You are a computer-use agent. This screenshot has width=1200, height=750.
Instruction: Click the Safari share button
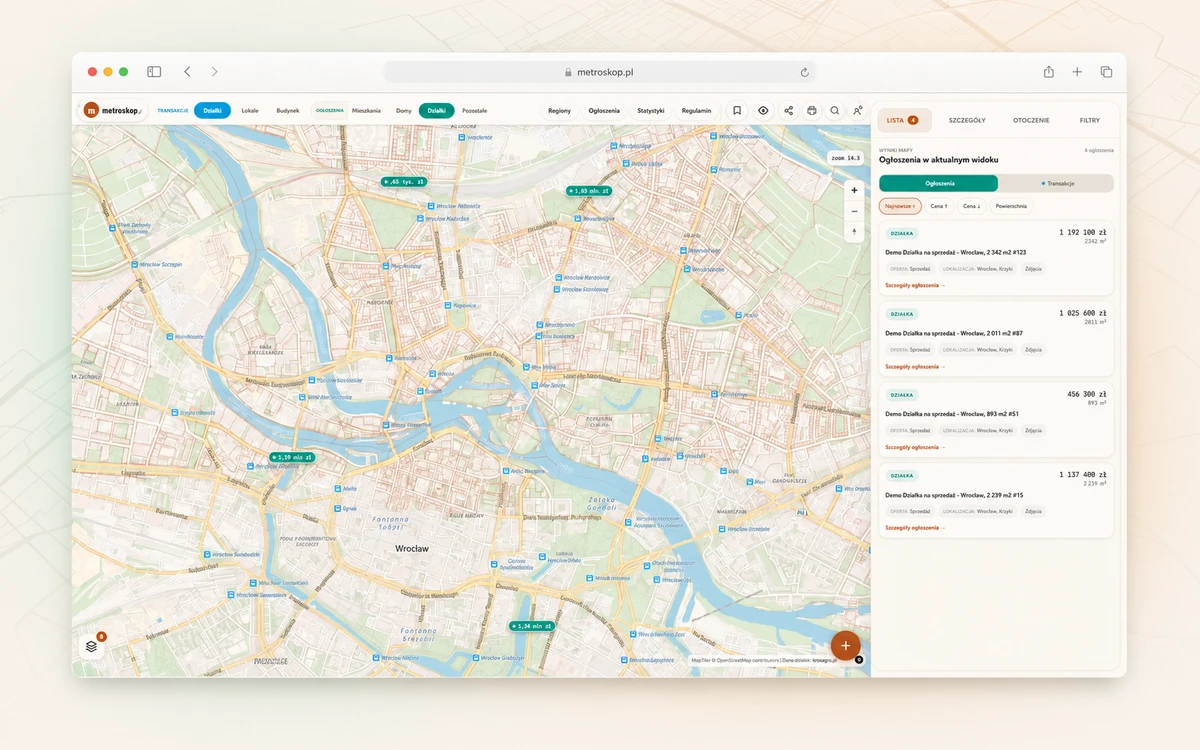click(x=1049, y=72)
